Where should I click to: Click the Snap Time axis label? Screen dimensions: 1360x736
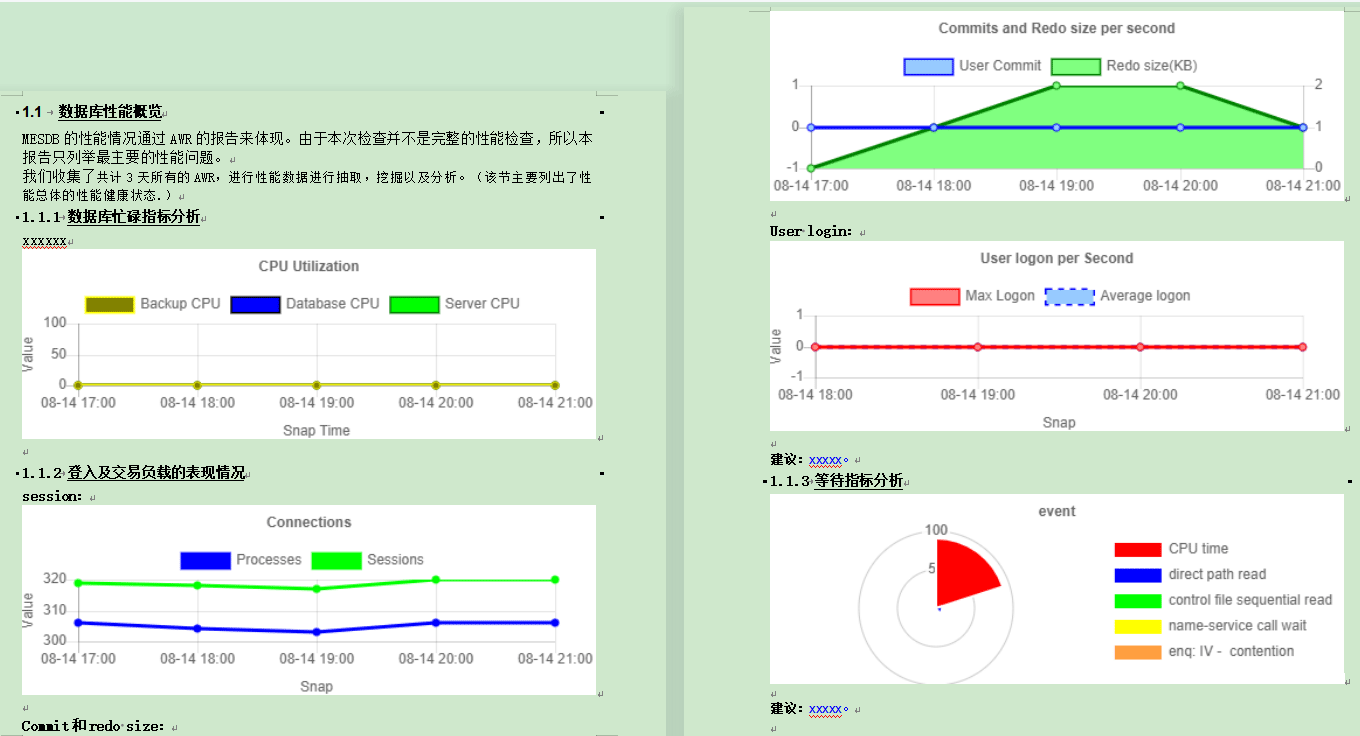(316, 430)
